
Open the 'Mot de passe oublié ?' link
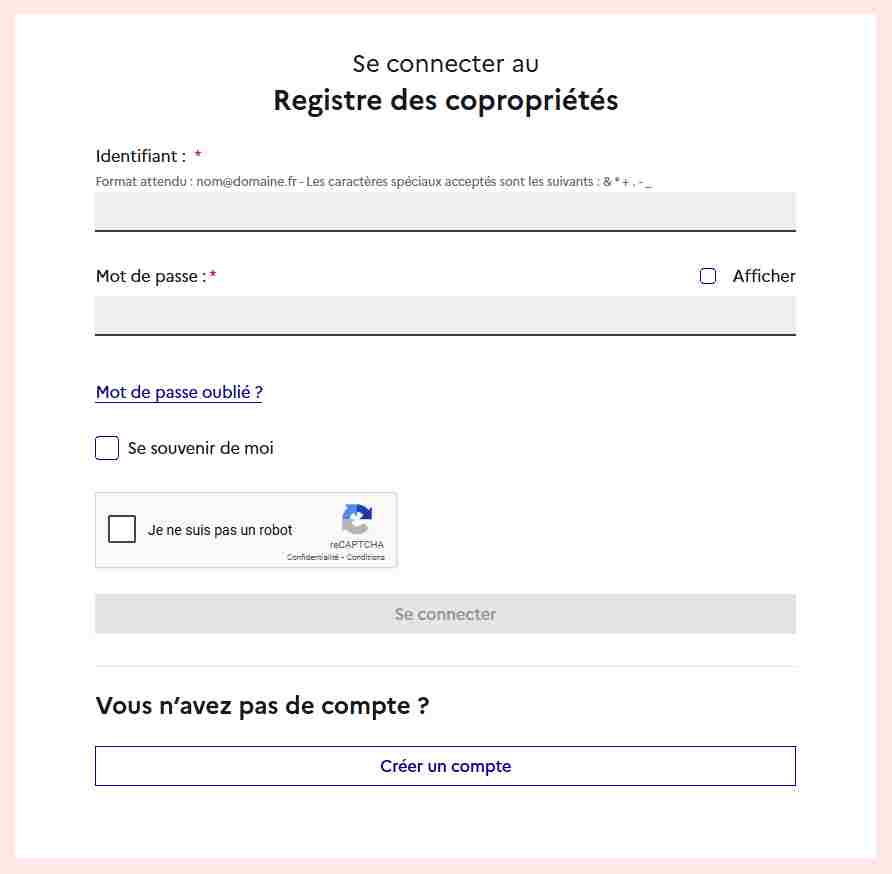coord(178,391)
